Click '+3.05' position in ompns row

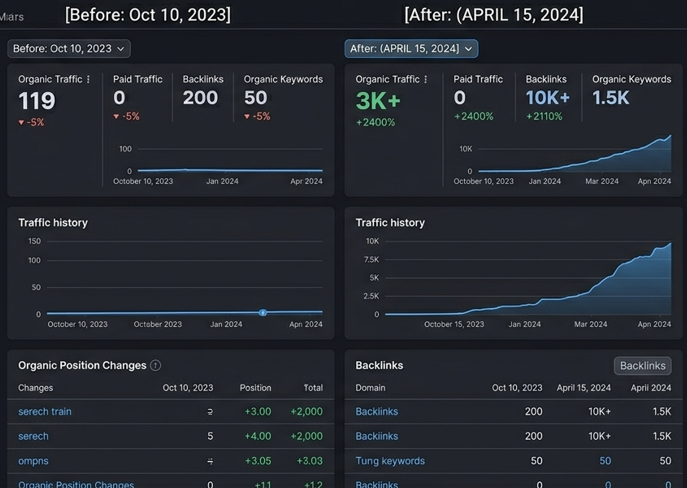[258, 461]
